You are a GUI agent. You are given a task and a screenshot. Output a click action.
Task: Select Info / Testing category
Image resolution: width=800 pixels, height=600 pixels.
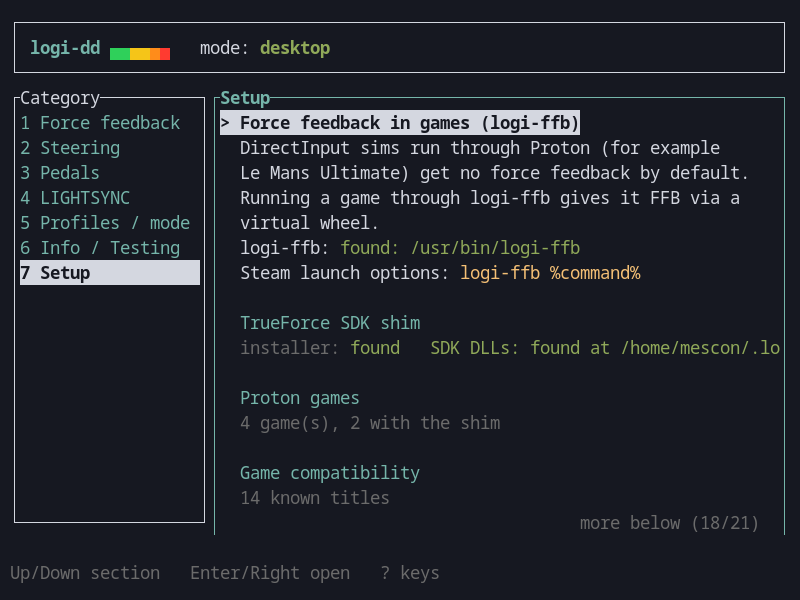pos(110,248)
